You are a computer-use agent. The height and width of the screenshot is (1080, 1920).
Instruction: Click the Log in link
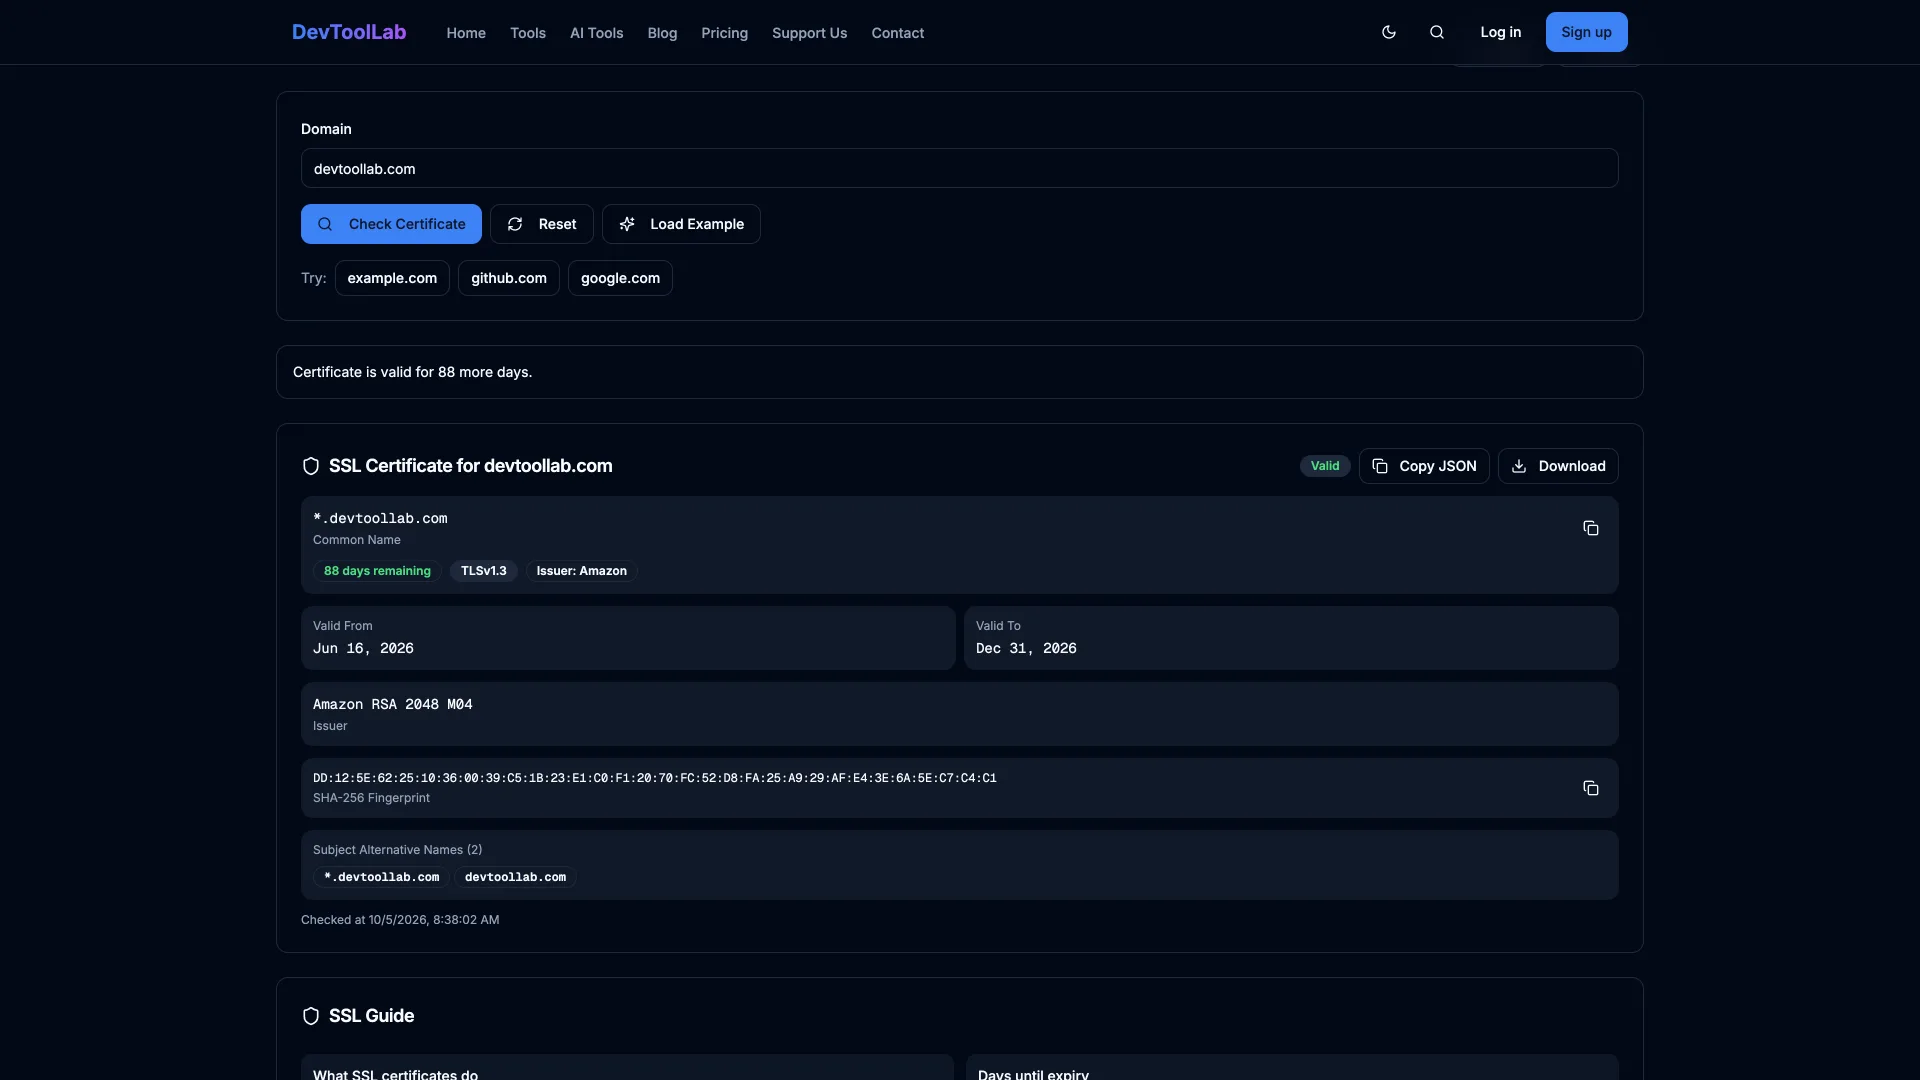tap(1501, 32)
